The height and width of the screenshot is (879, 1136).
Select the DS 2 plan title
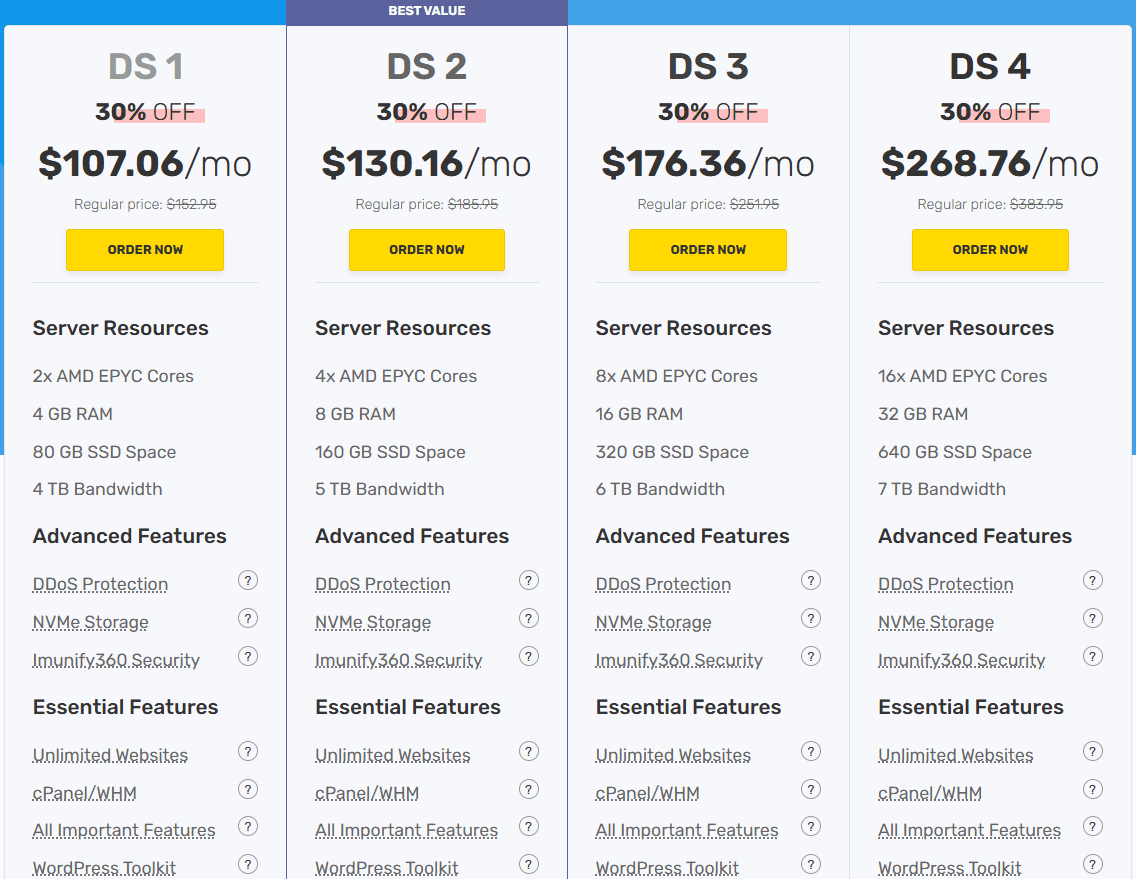pos(427,67)
